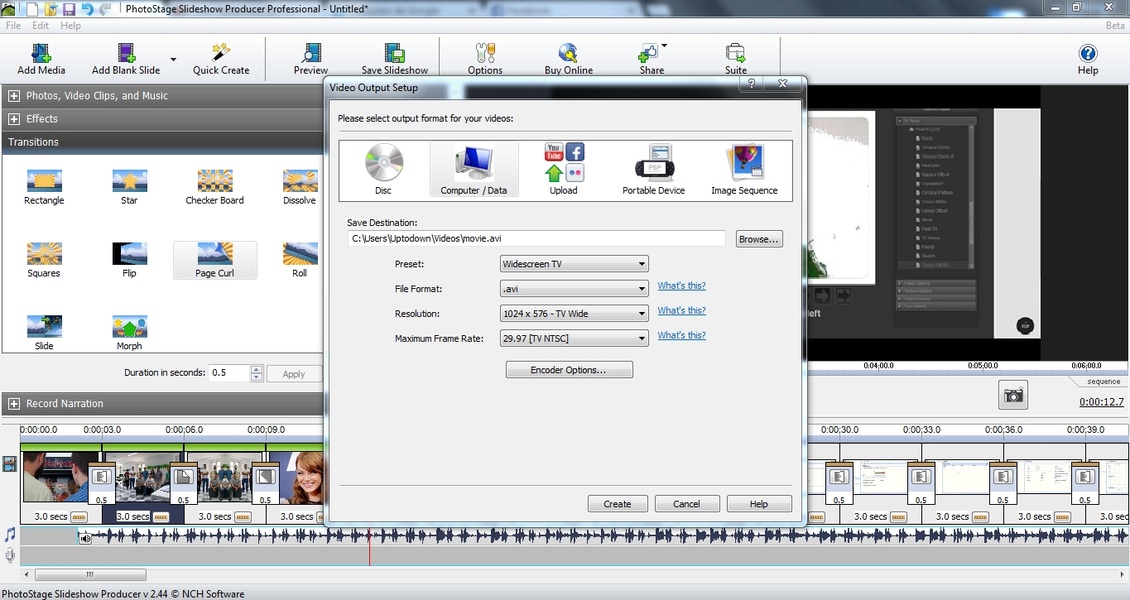Click the duration spinner arrows
This screenshot has width=1130, height=600.
click(257, 373)
